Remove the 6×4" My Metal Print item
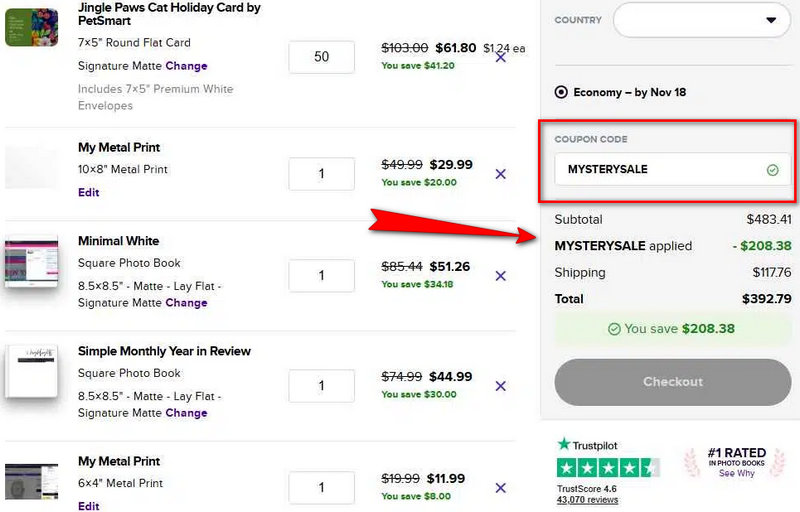The image size is (800, 512). click(501, 488)
